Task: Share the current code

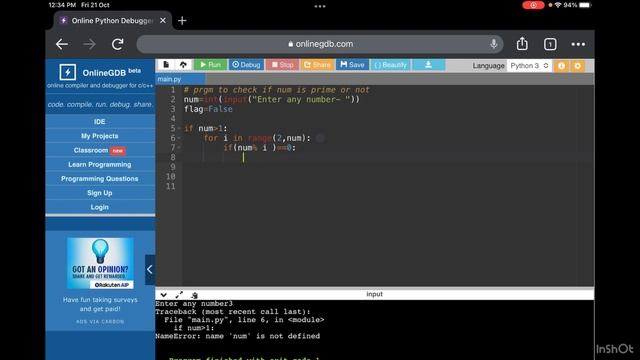Action: (x=317, y=65)
